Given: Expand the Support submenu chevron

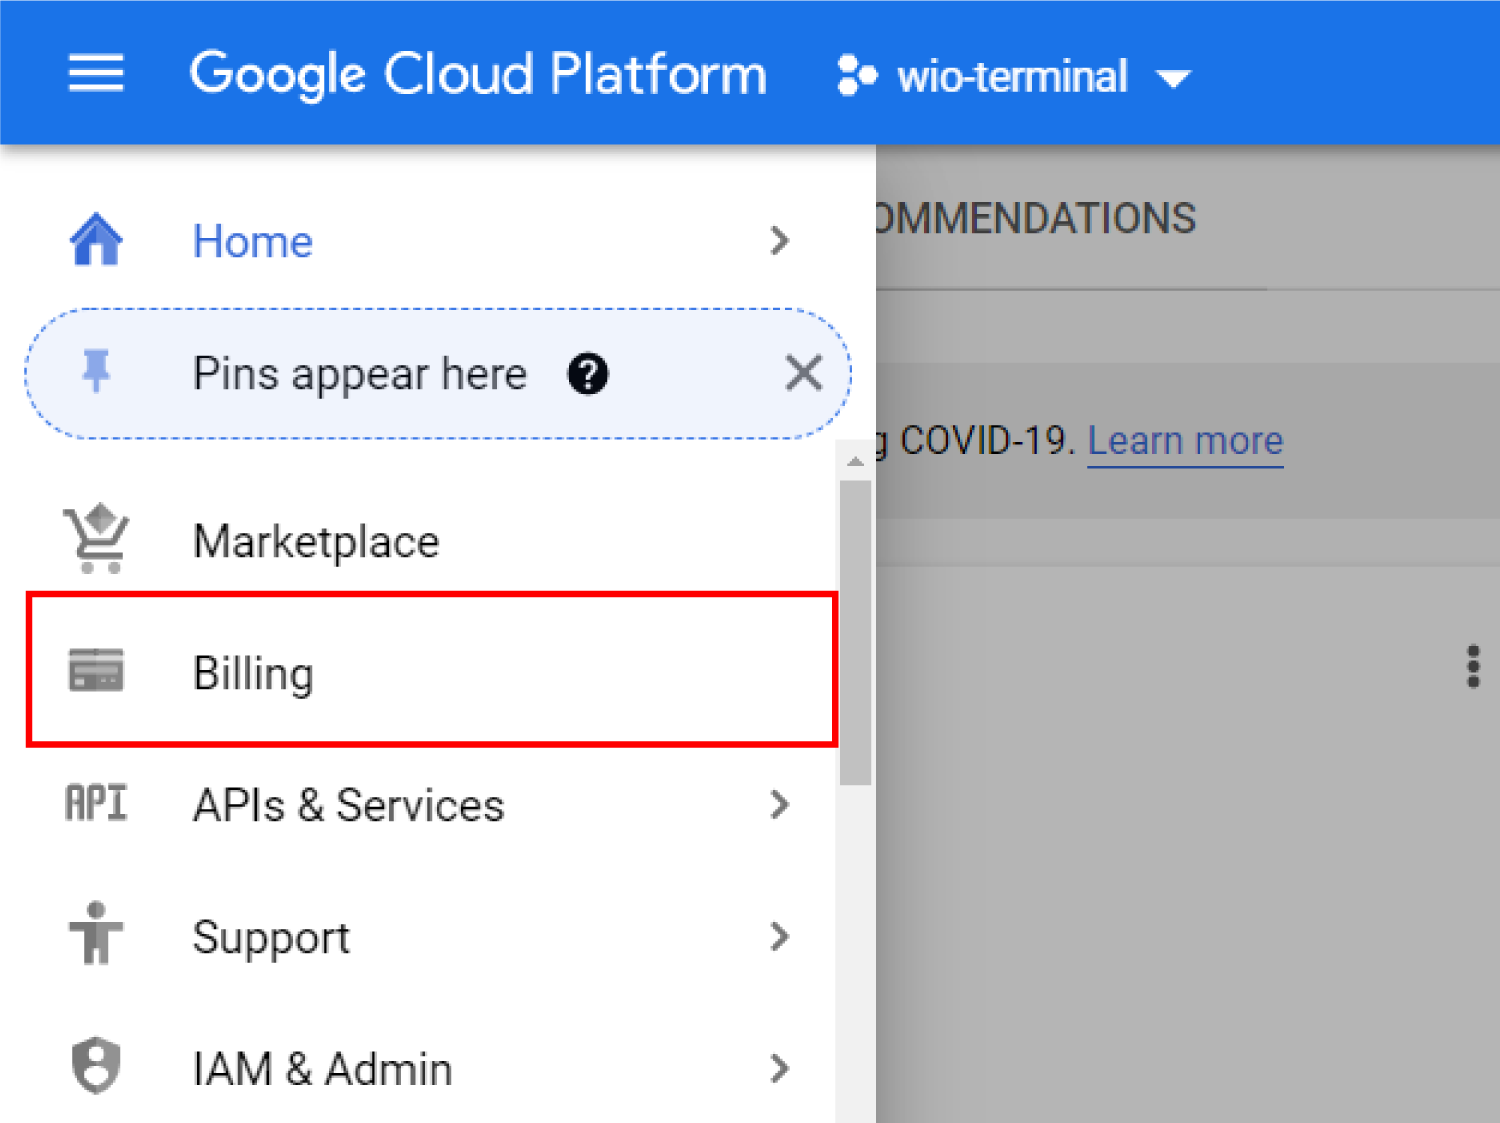Looking at the screenshot, I should click(x=781, y=936).
